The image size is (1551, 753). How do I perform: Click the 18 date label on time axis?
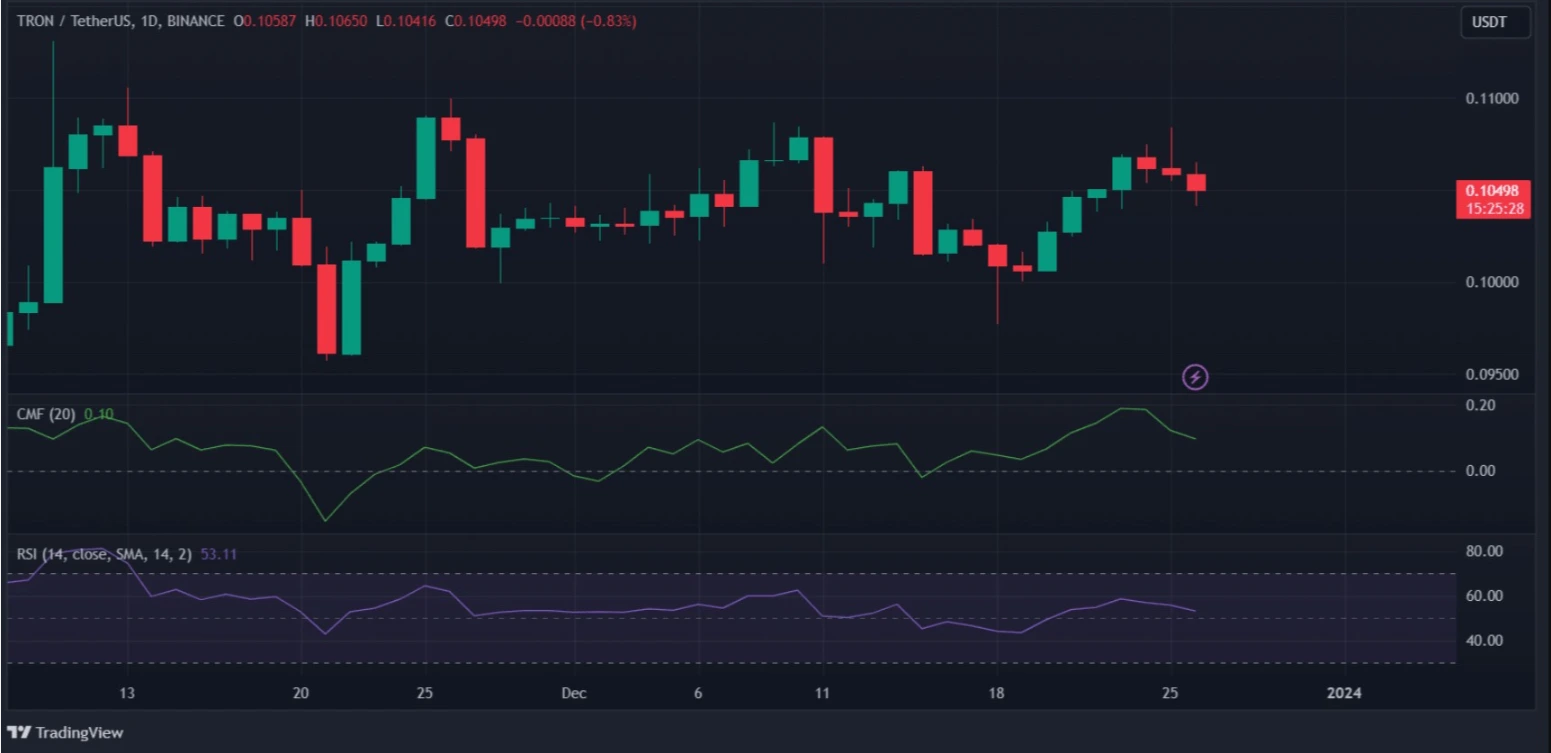[996, 693]
